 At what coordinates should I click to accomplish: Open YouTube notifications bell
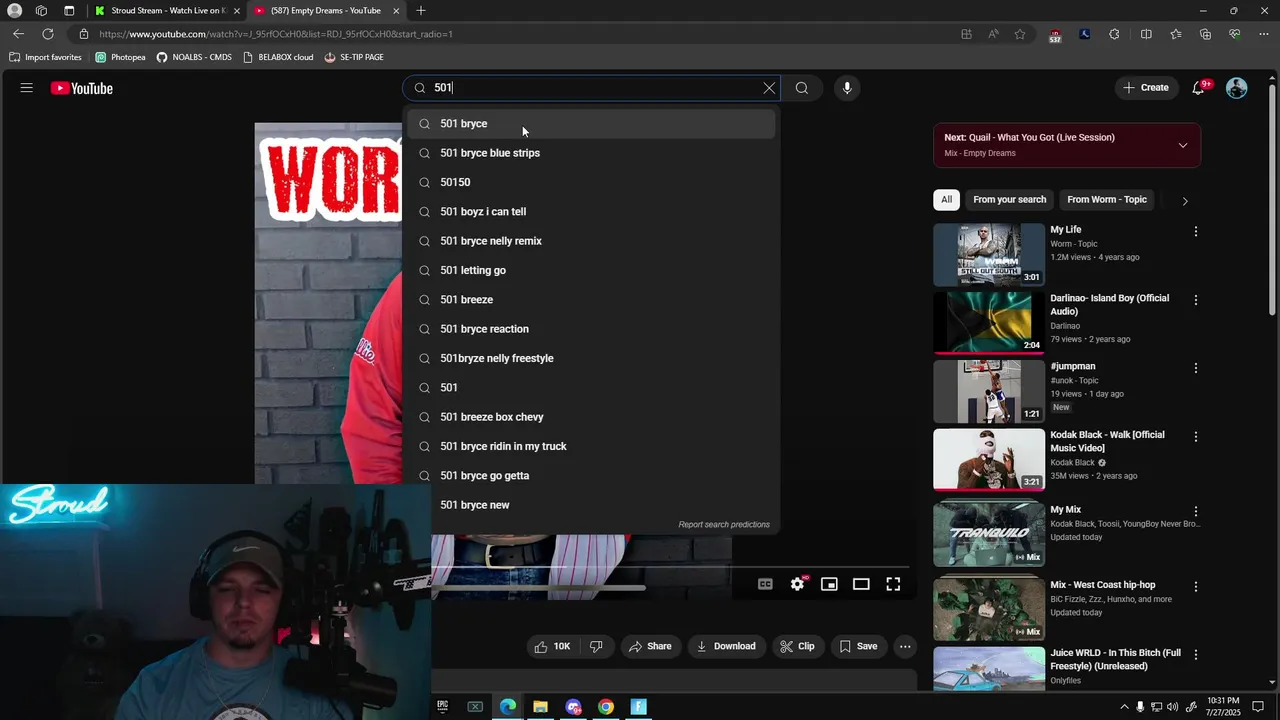tap(1199, 88)
